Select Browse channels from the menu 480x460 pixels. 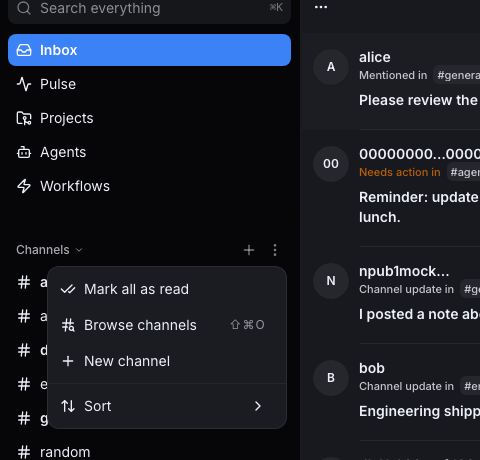167,325
